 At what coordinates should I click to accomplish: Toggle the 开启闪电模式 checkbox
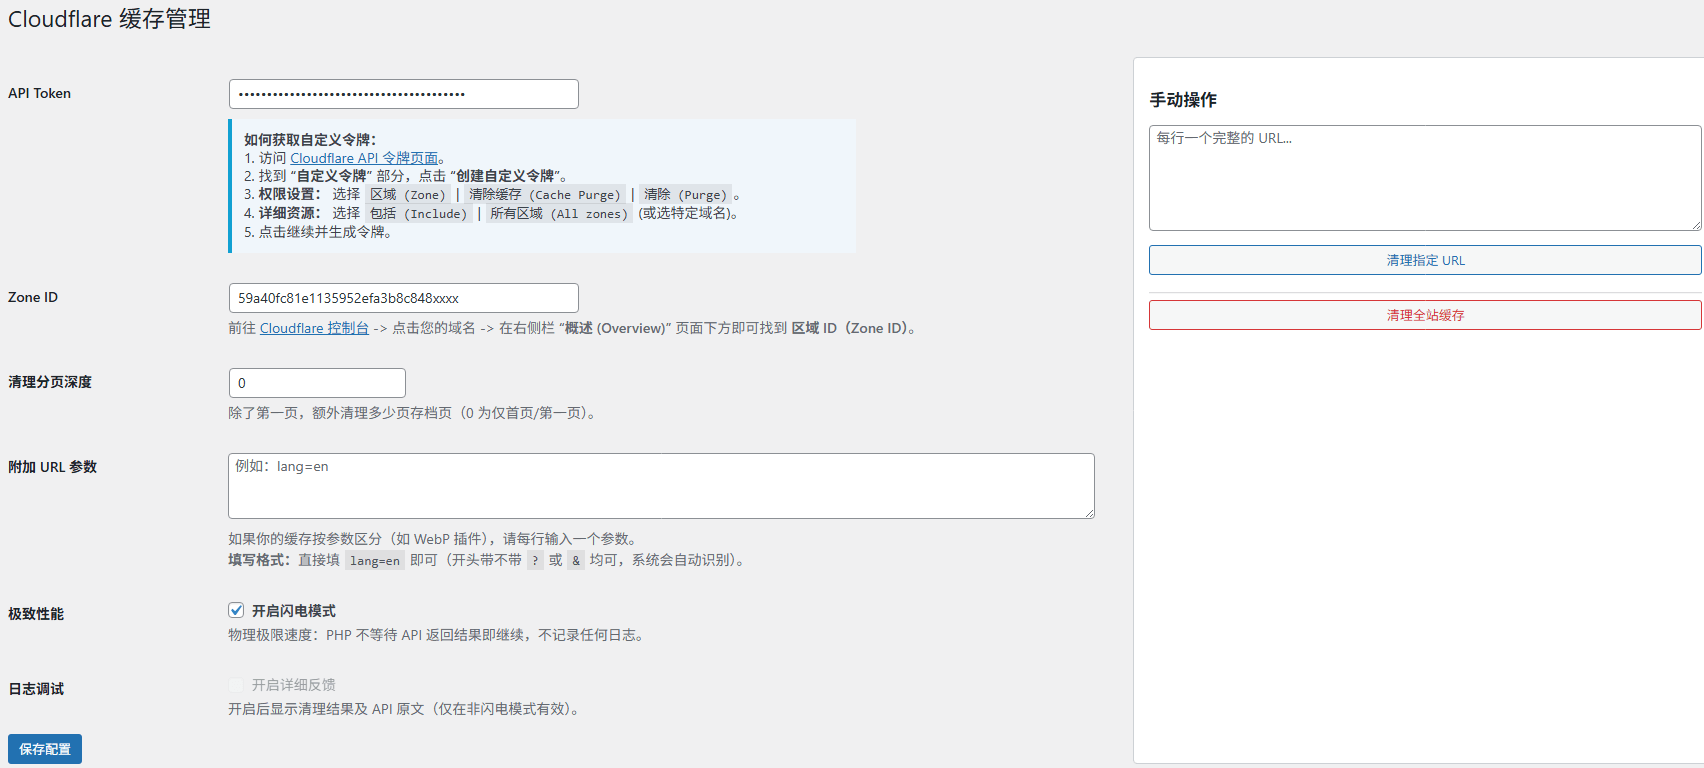point(236,610)
